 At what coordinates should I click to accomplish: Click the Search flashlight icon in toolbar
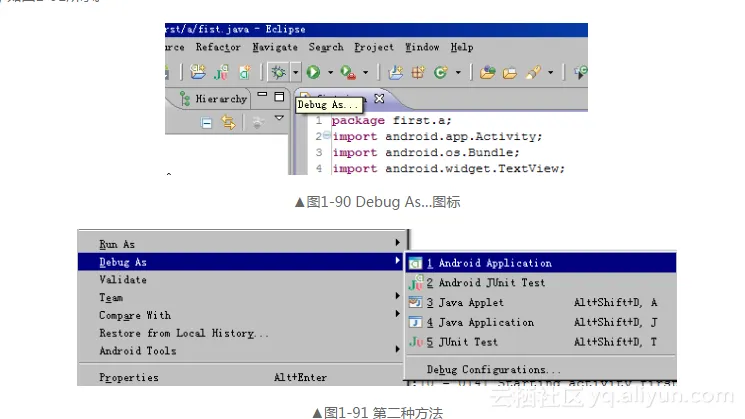(533, 72)
